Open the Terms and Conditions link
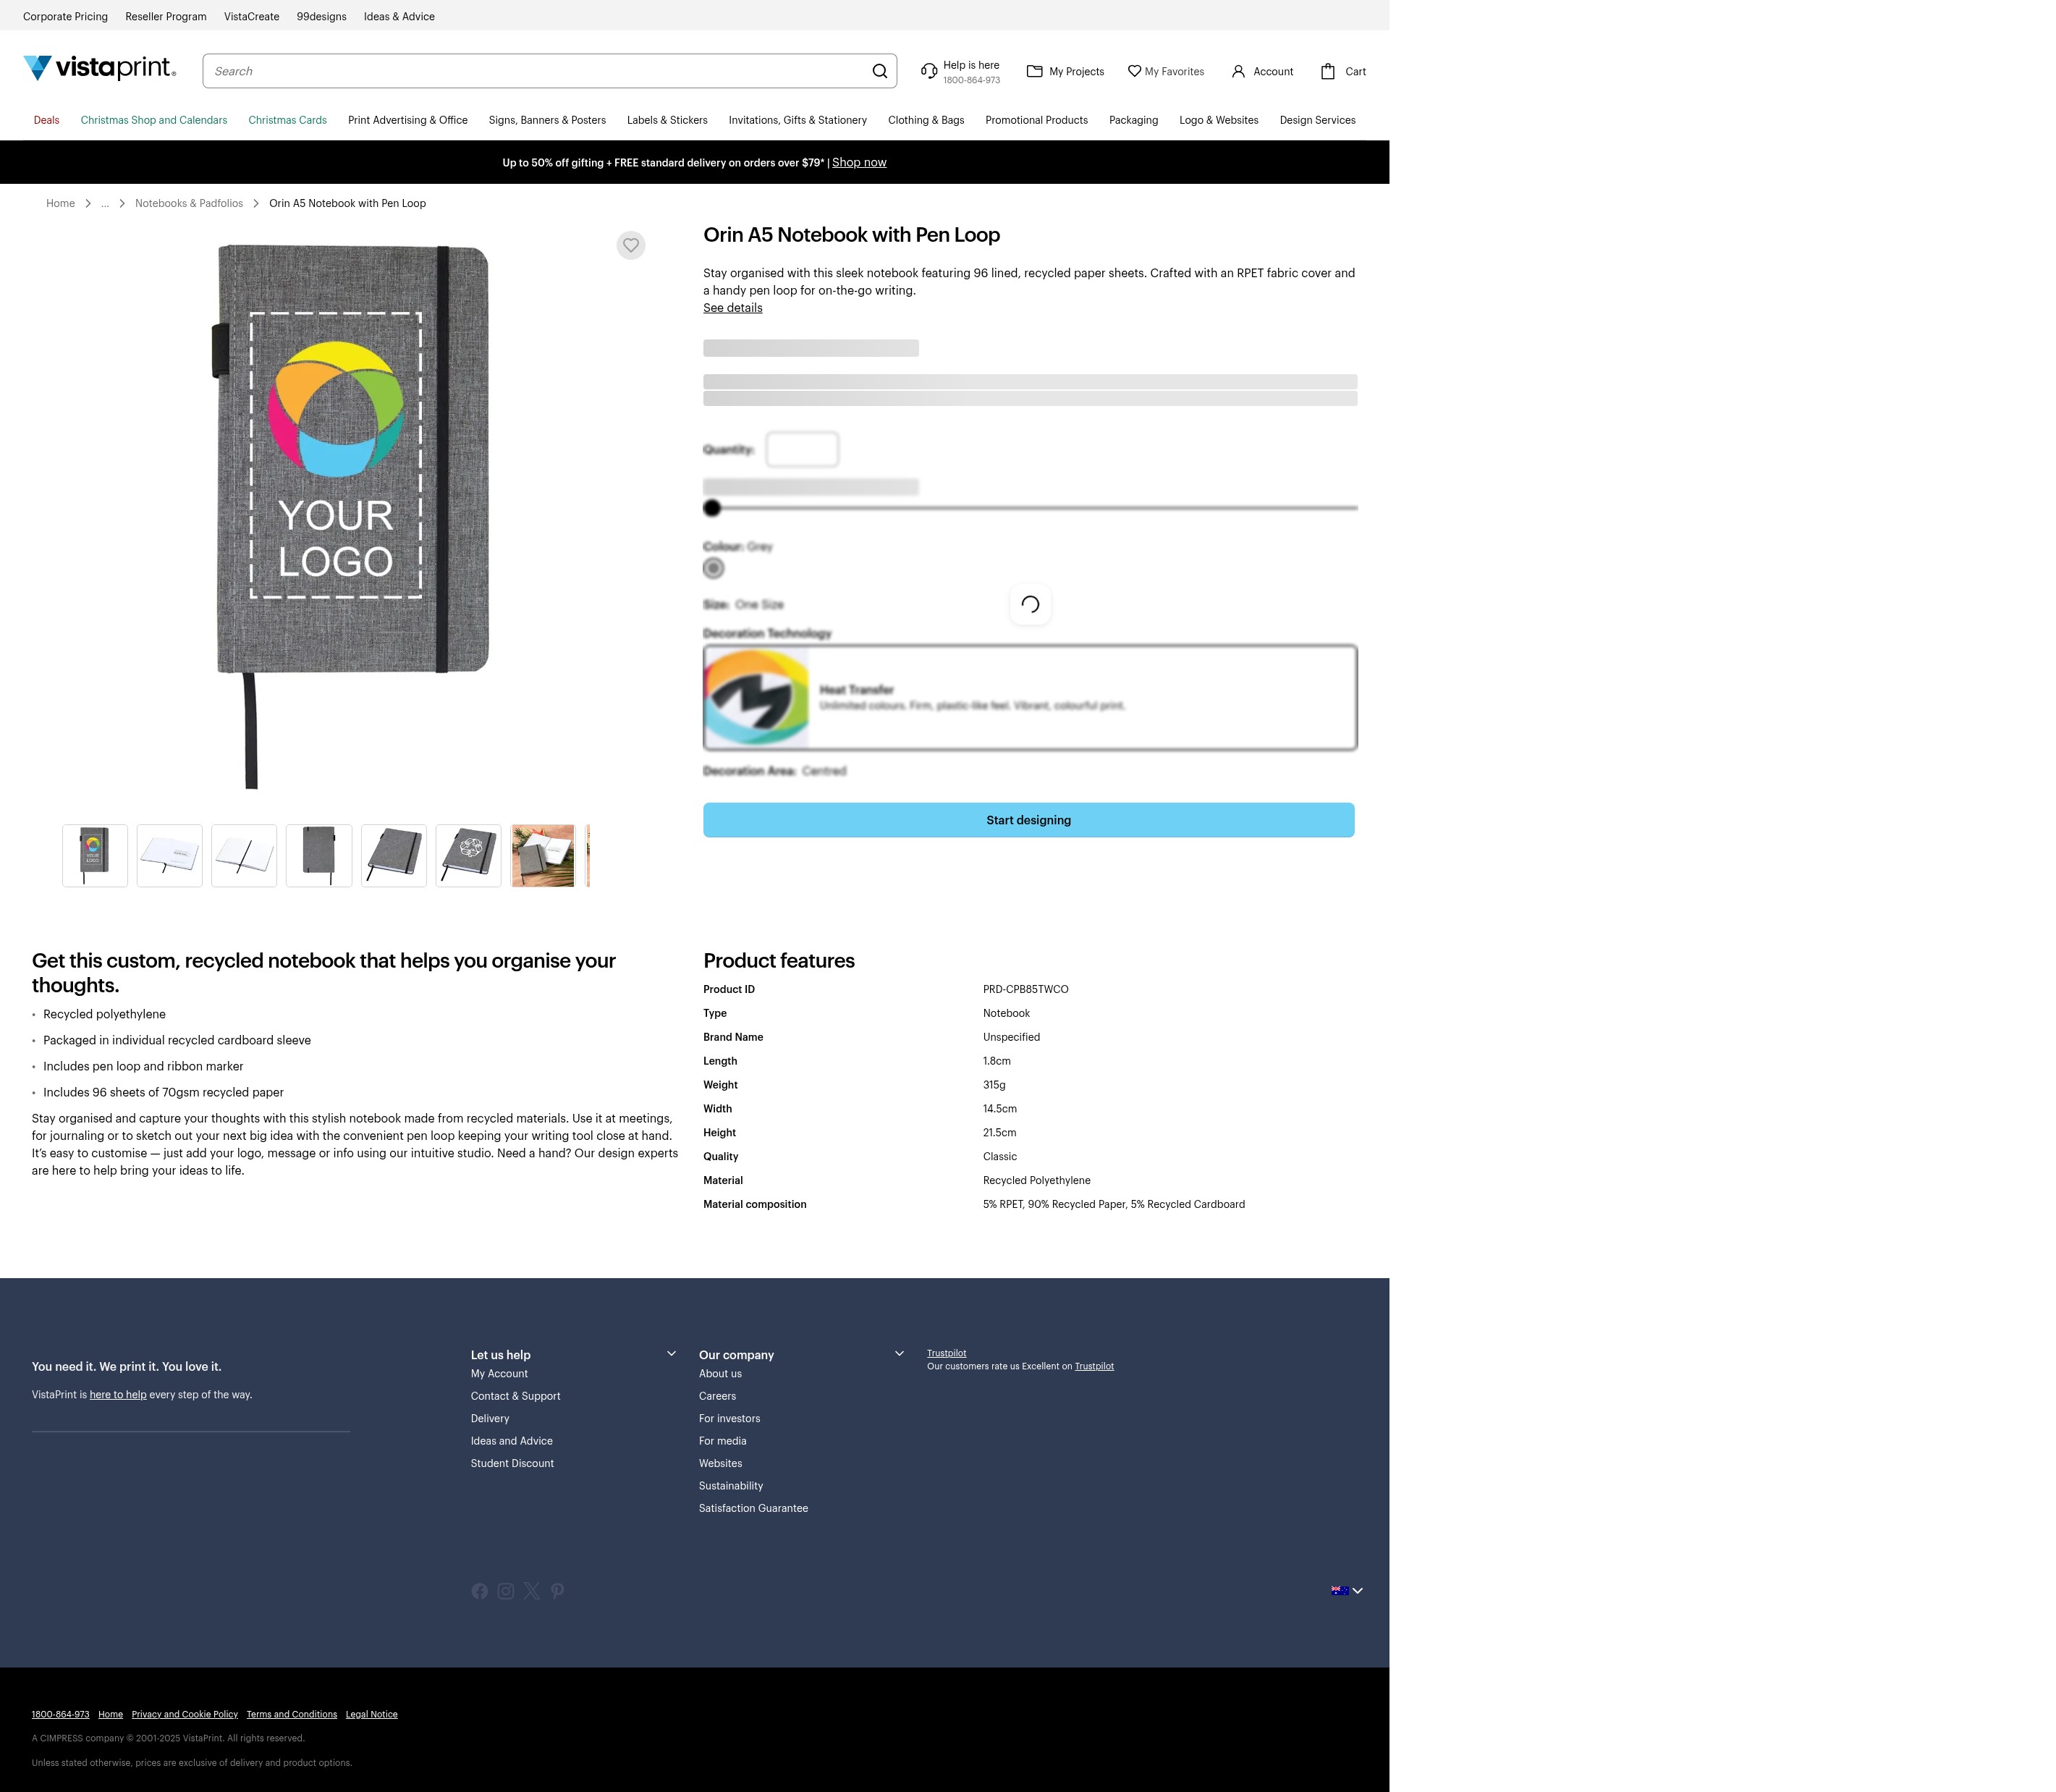 coord(292,1714)
